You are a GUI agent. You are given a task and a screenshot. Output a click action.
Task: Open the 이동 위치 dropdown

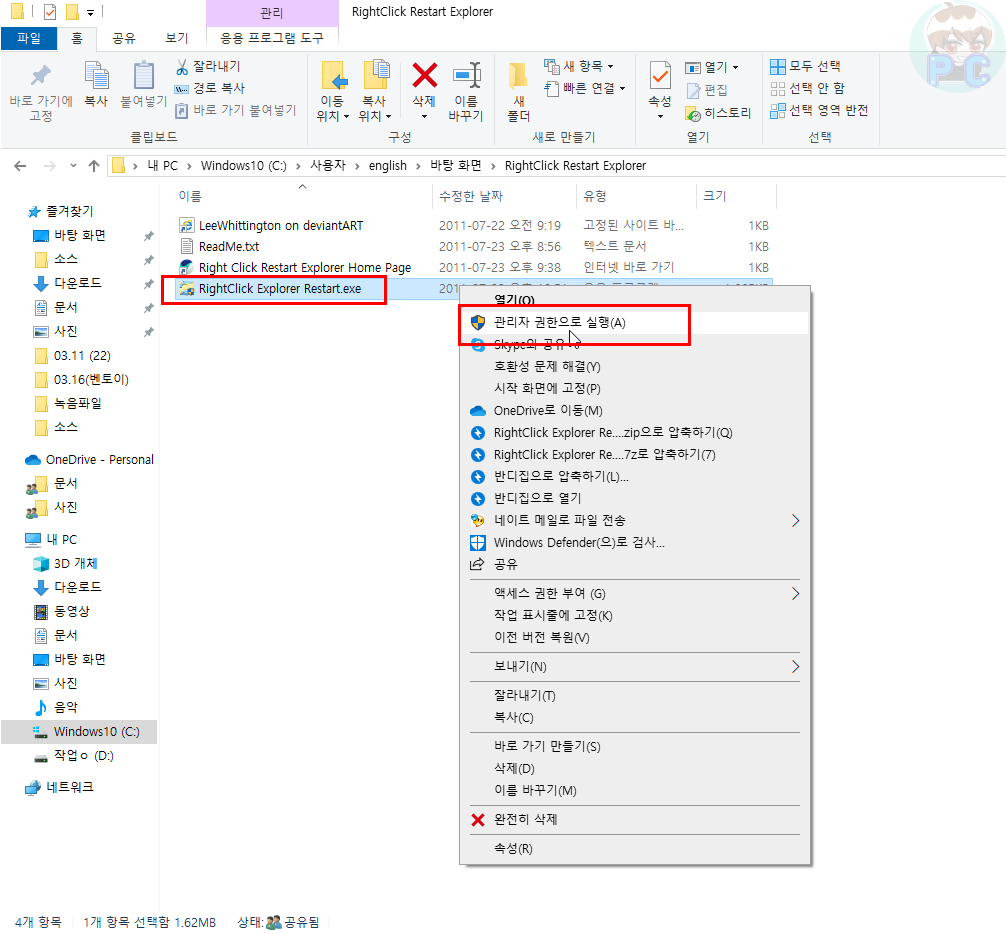point(332,116)
